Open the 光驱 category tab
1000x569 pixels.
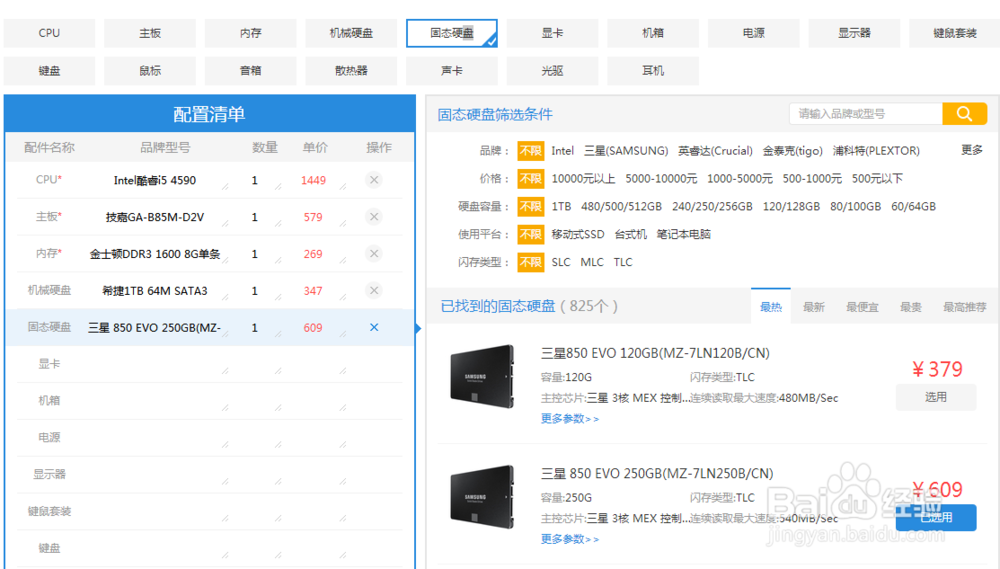[x=552, y=71]
